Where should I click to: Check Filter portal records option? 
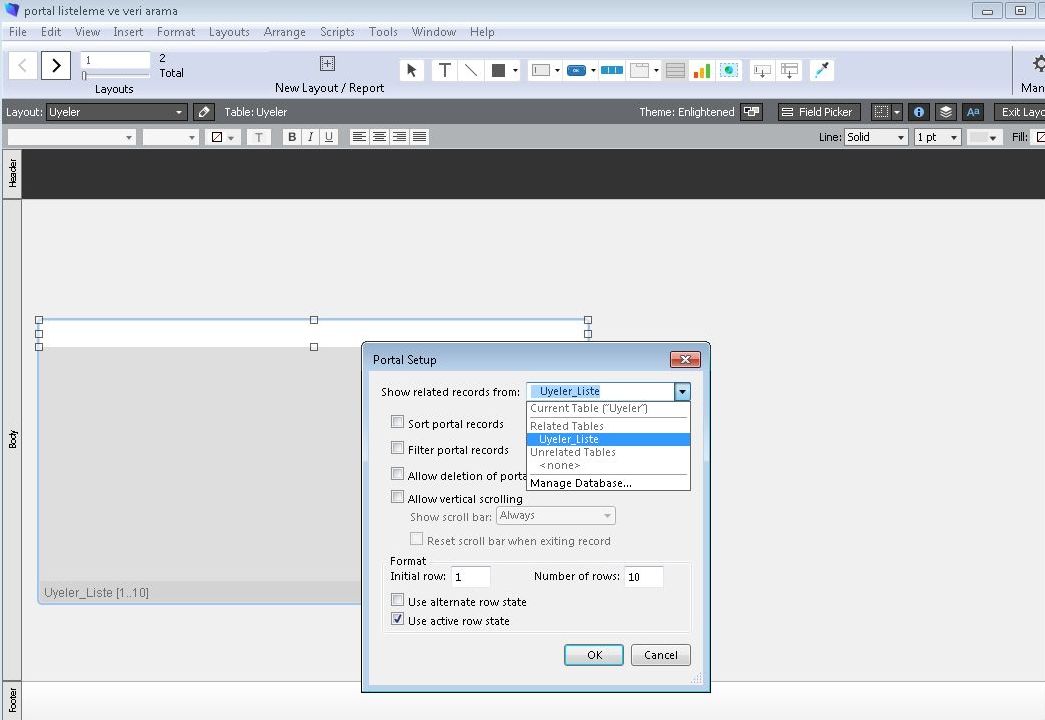pyautogui.click(x=398, y=449)
